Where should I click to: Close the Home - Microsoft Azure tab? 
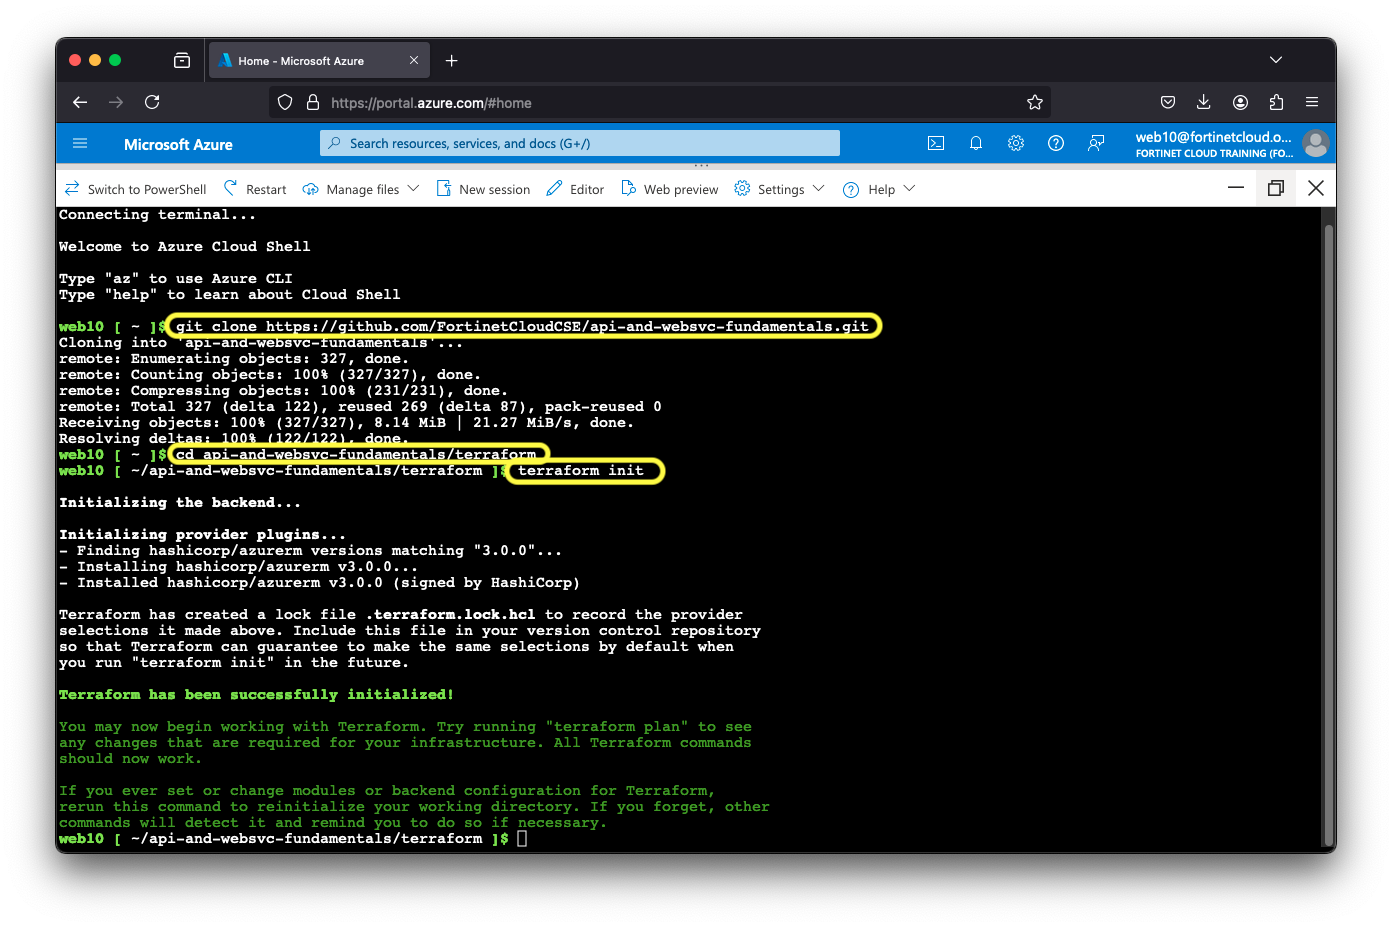414,60
